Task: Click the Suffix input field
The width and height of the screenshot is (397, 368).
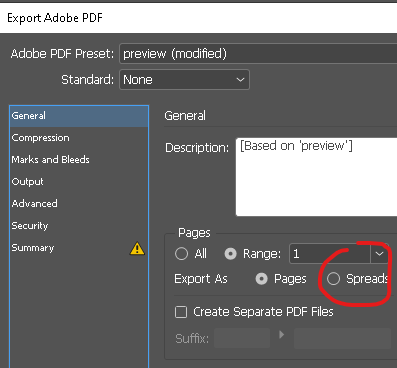Action: point(242,338)
